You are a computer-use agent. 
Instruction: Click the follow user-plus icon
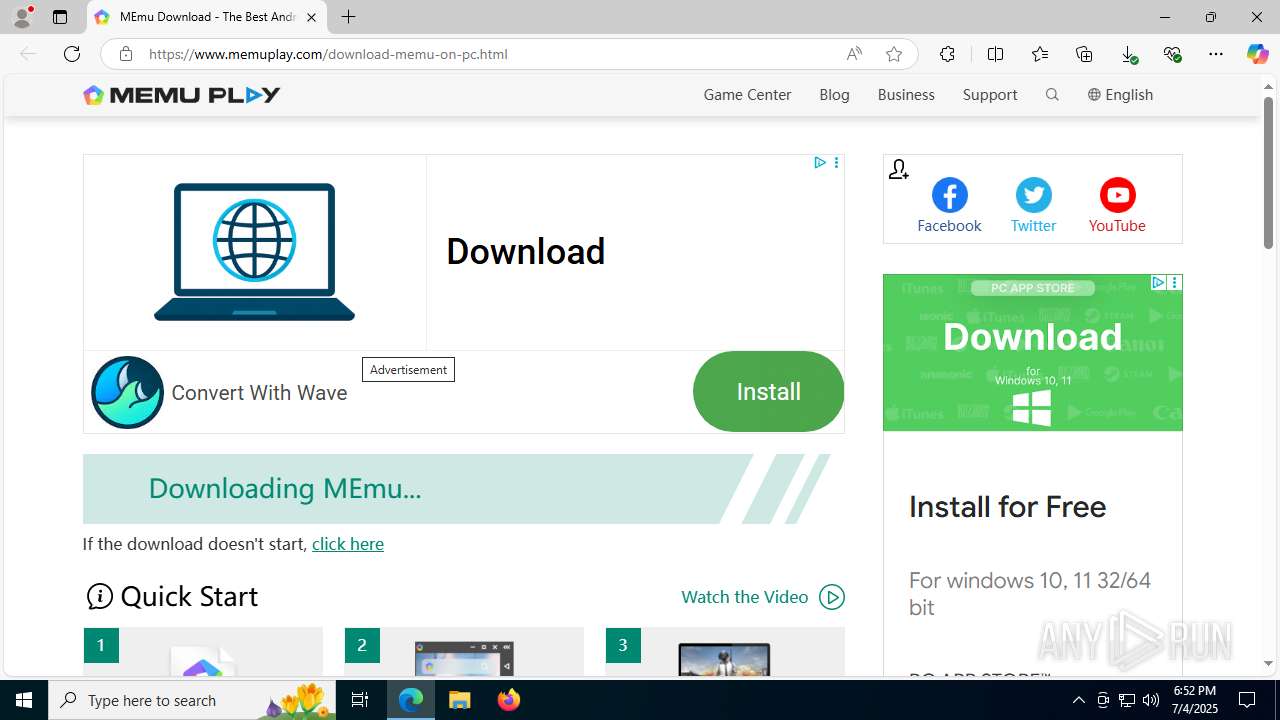898,170
